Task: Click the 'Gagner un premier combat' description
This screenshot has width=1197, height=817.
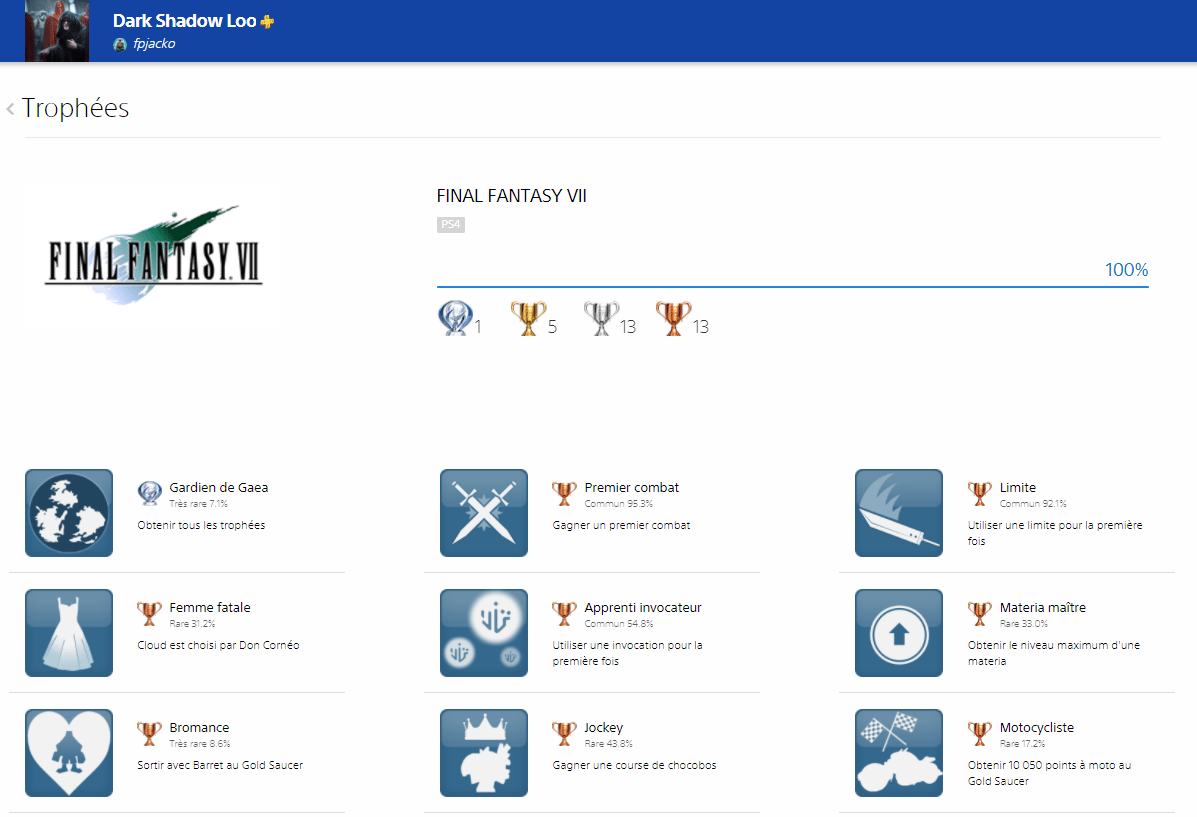Action: coord(621,525)
